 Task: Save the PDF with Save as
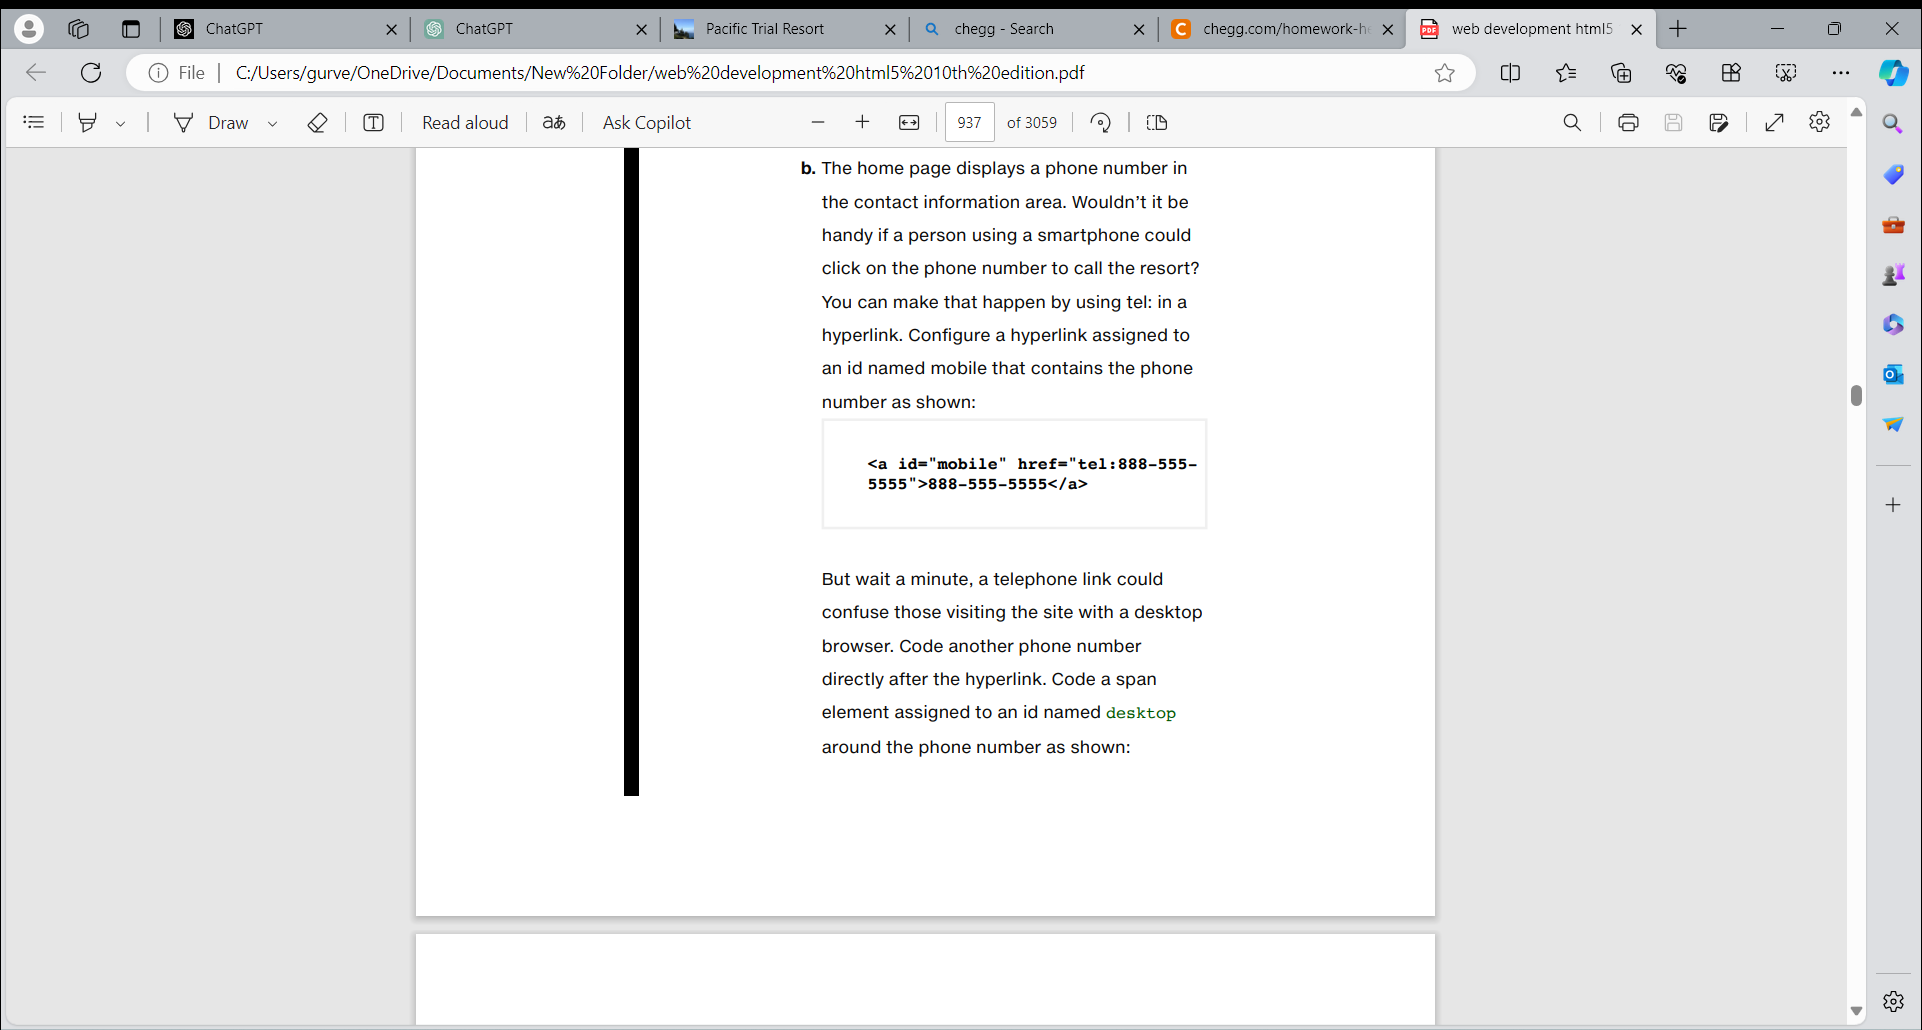(1720, 122)
